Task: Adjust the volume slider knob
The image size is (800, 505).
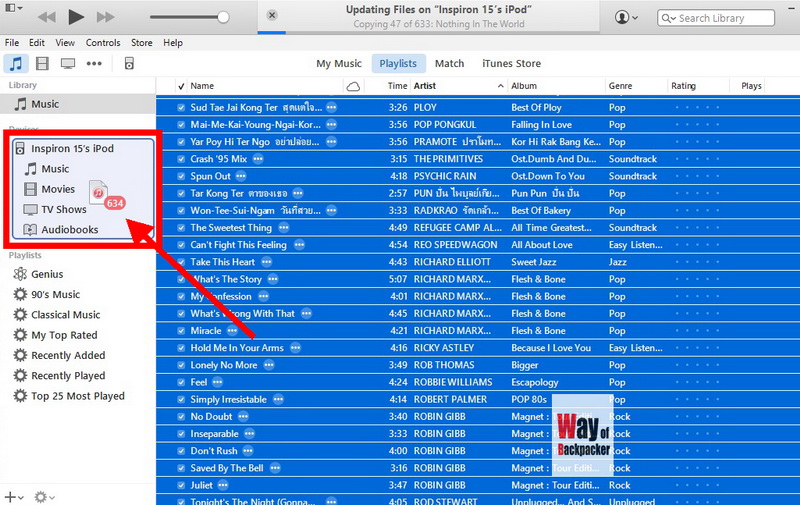Action: 223,17
